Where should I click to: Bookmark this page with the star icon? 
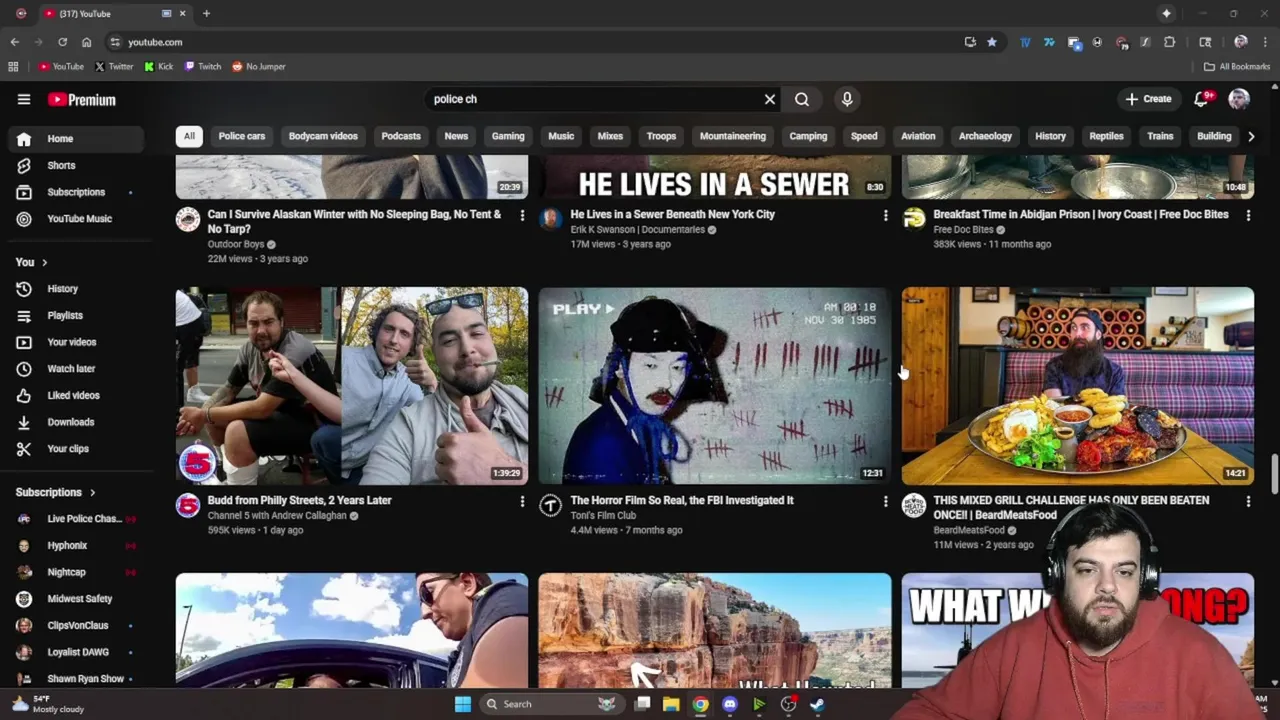coord(992,42)
